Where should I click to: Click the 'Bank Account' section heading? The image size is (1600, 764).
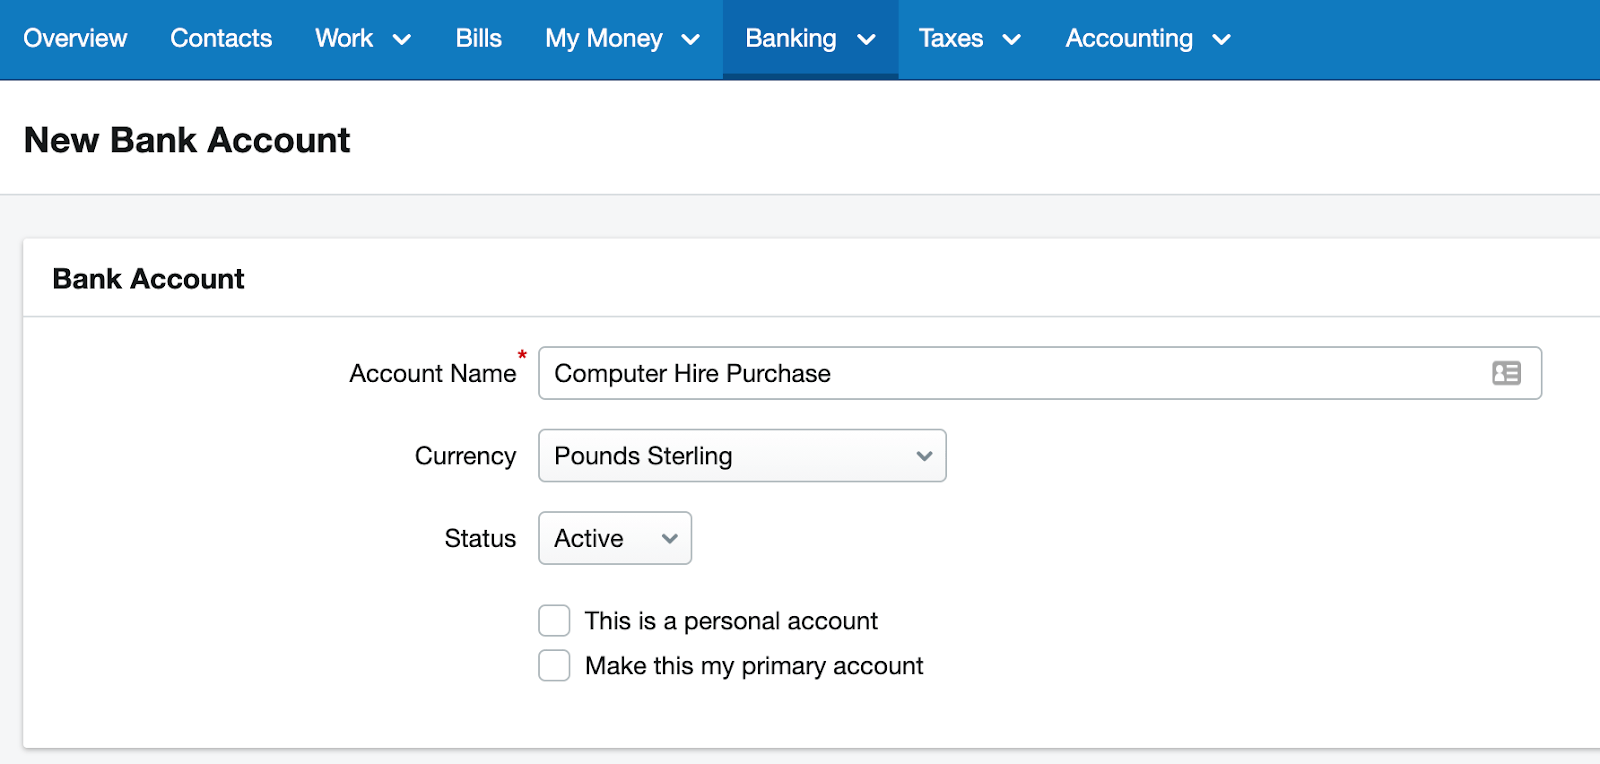pyautogui.click(x=148, y=279)
